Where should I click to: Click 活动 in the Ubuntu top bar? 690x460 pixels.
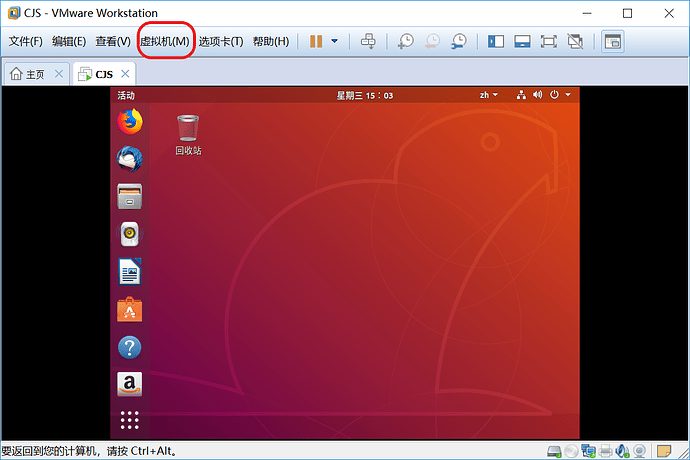coord(126,96)
